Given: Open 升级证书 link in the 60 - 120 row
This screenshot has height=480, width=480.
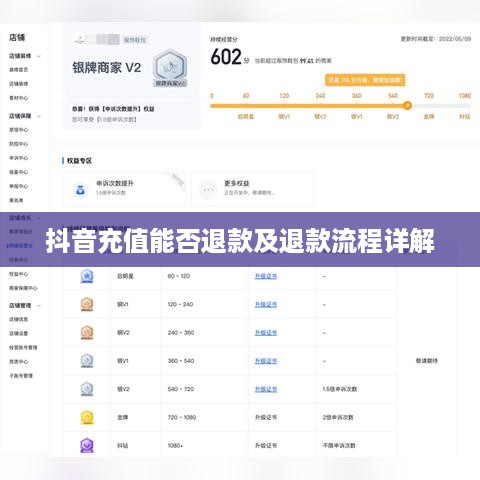Looking at the screenshot, I should coord(266,276).
